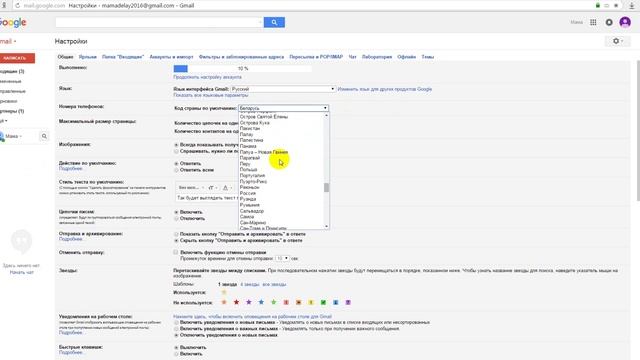Image resolution: width=640 pixels, height=360 pixels.
Task: Open the text size icon in default text style
Action: [x=212, y=188]
